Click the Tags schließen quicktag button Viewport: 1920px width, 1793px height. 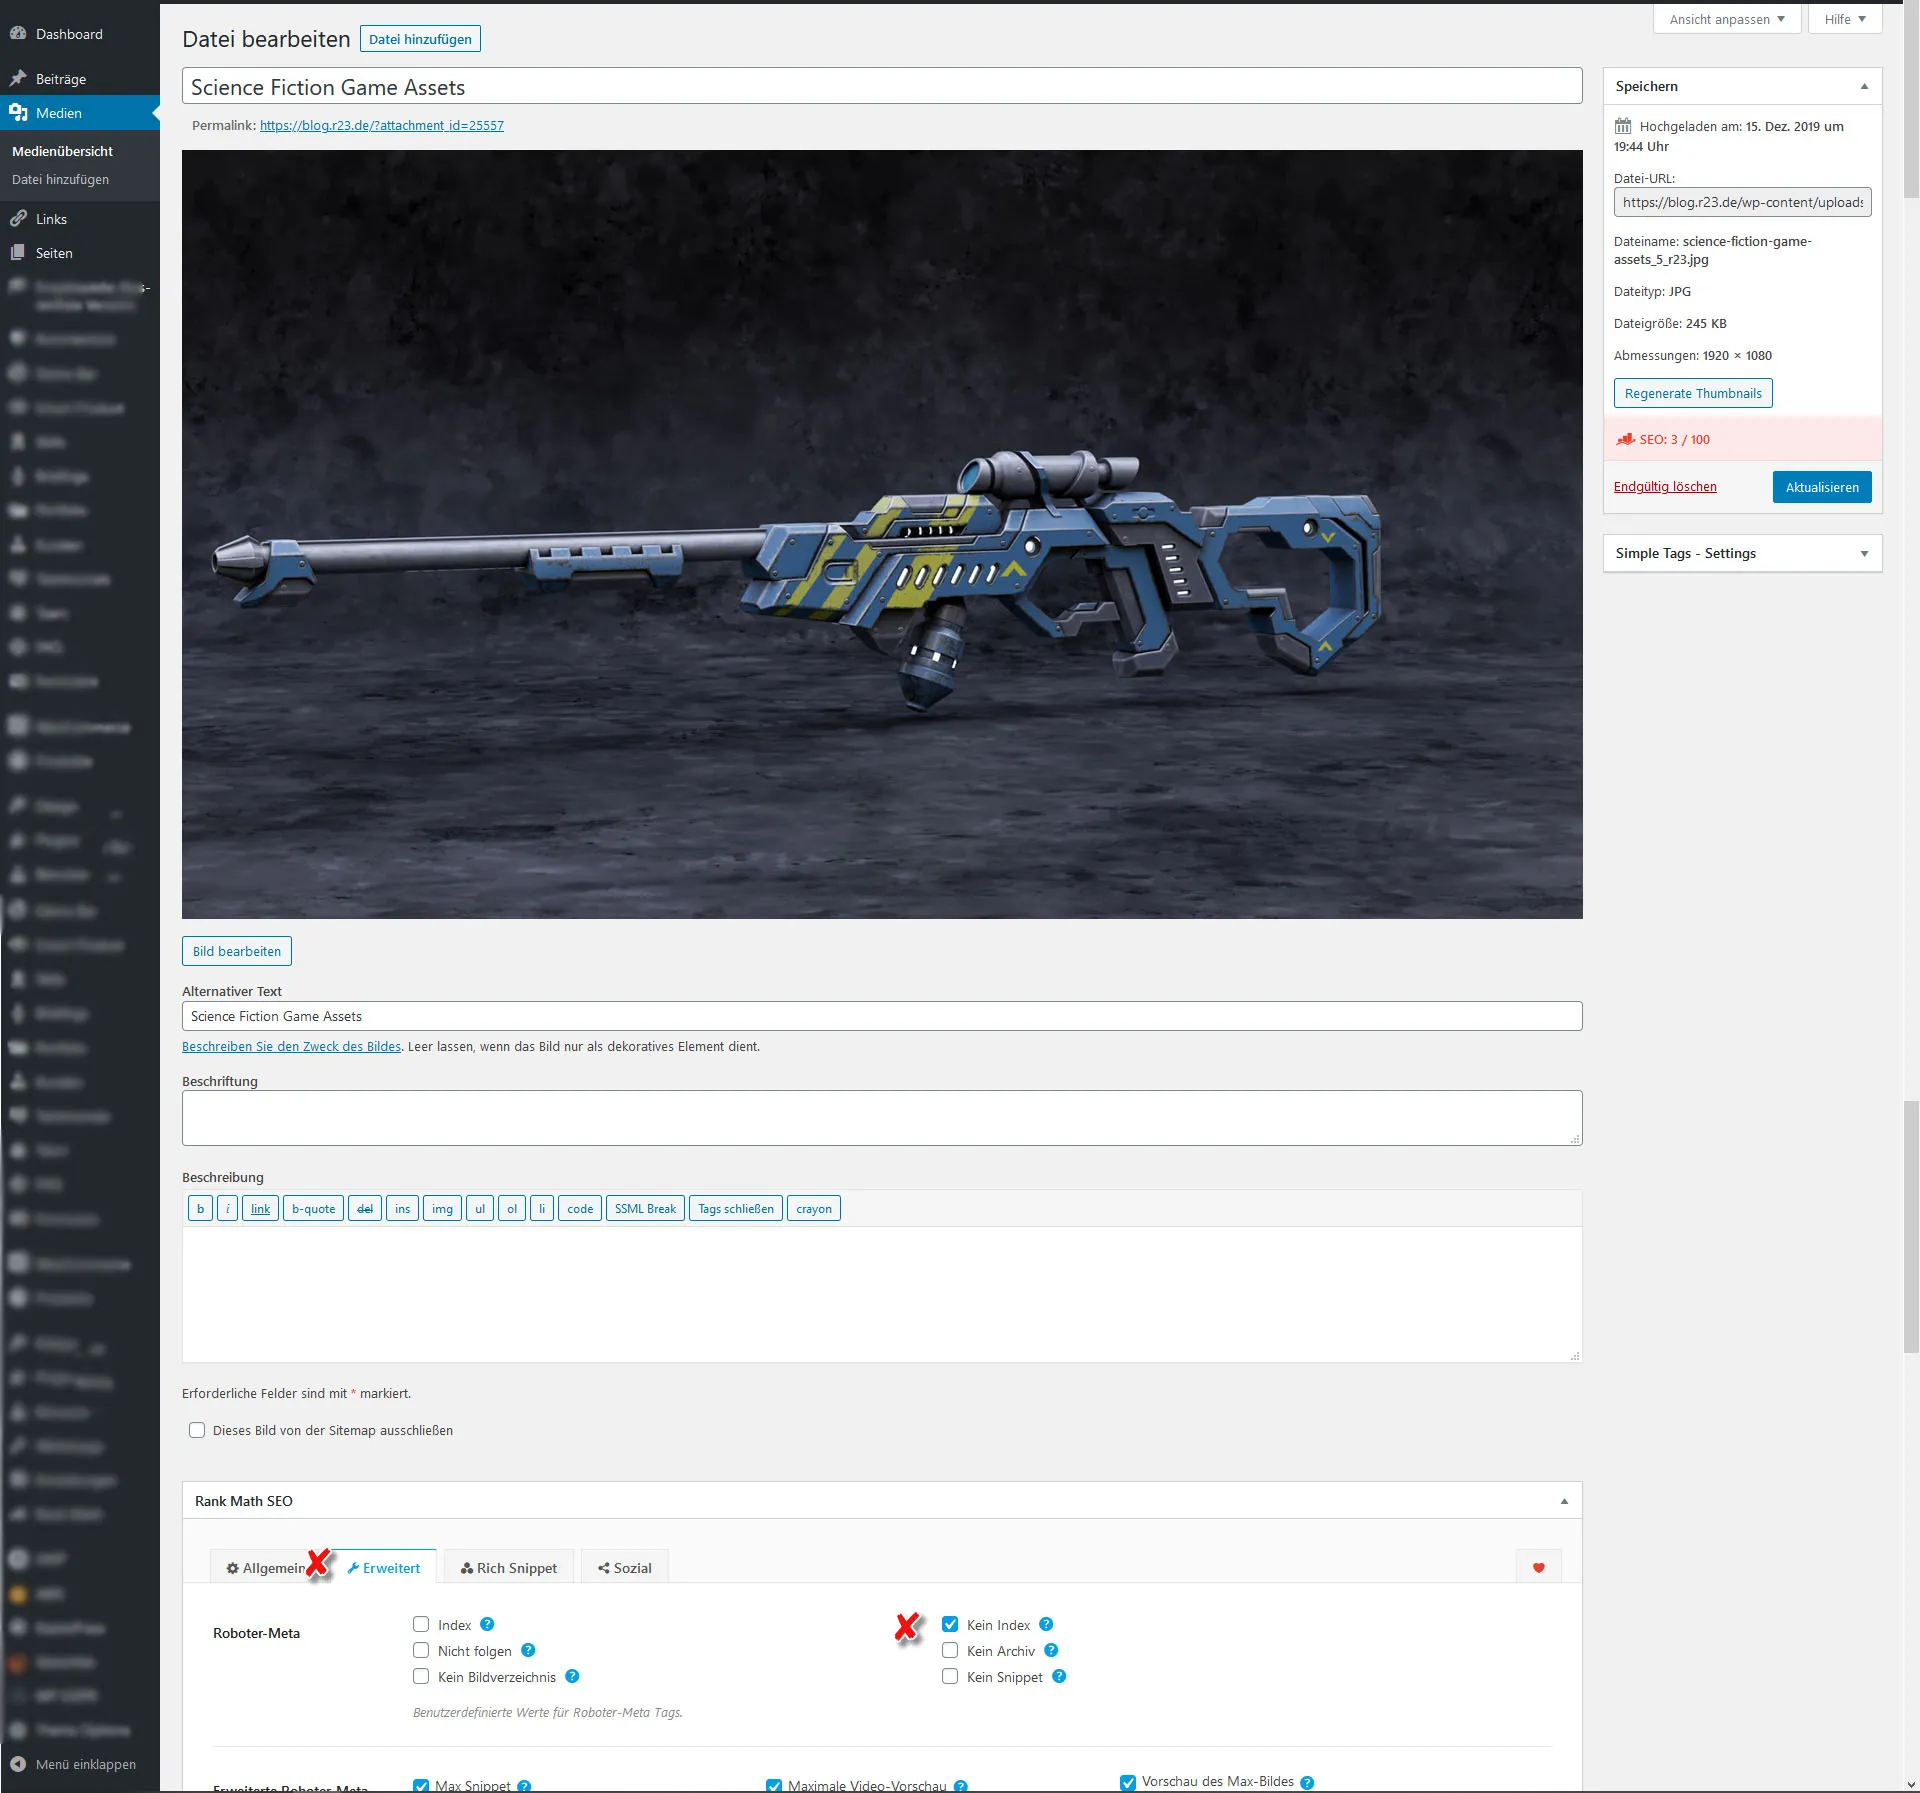click(x=736, y=1208)
